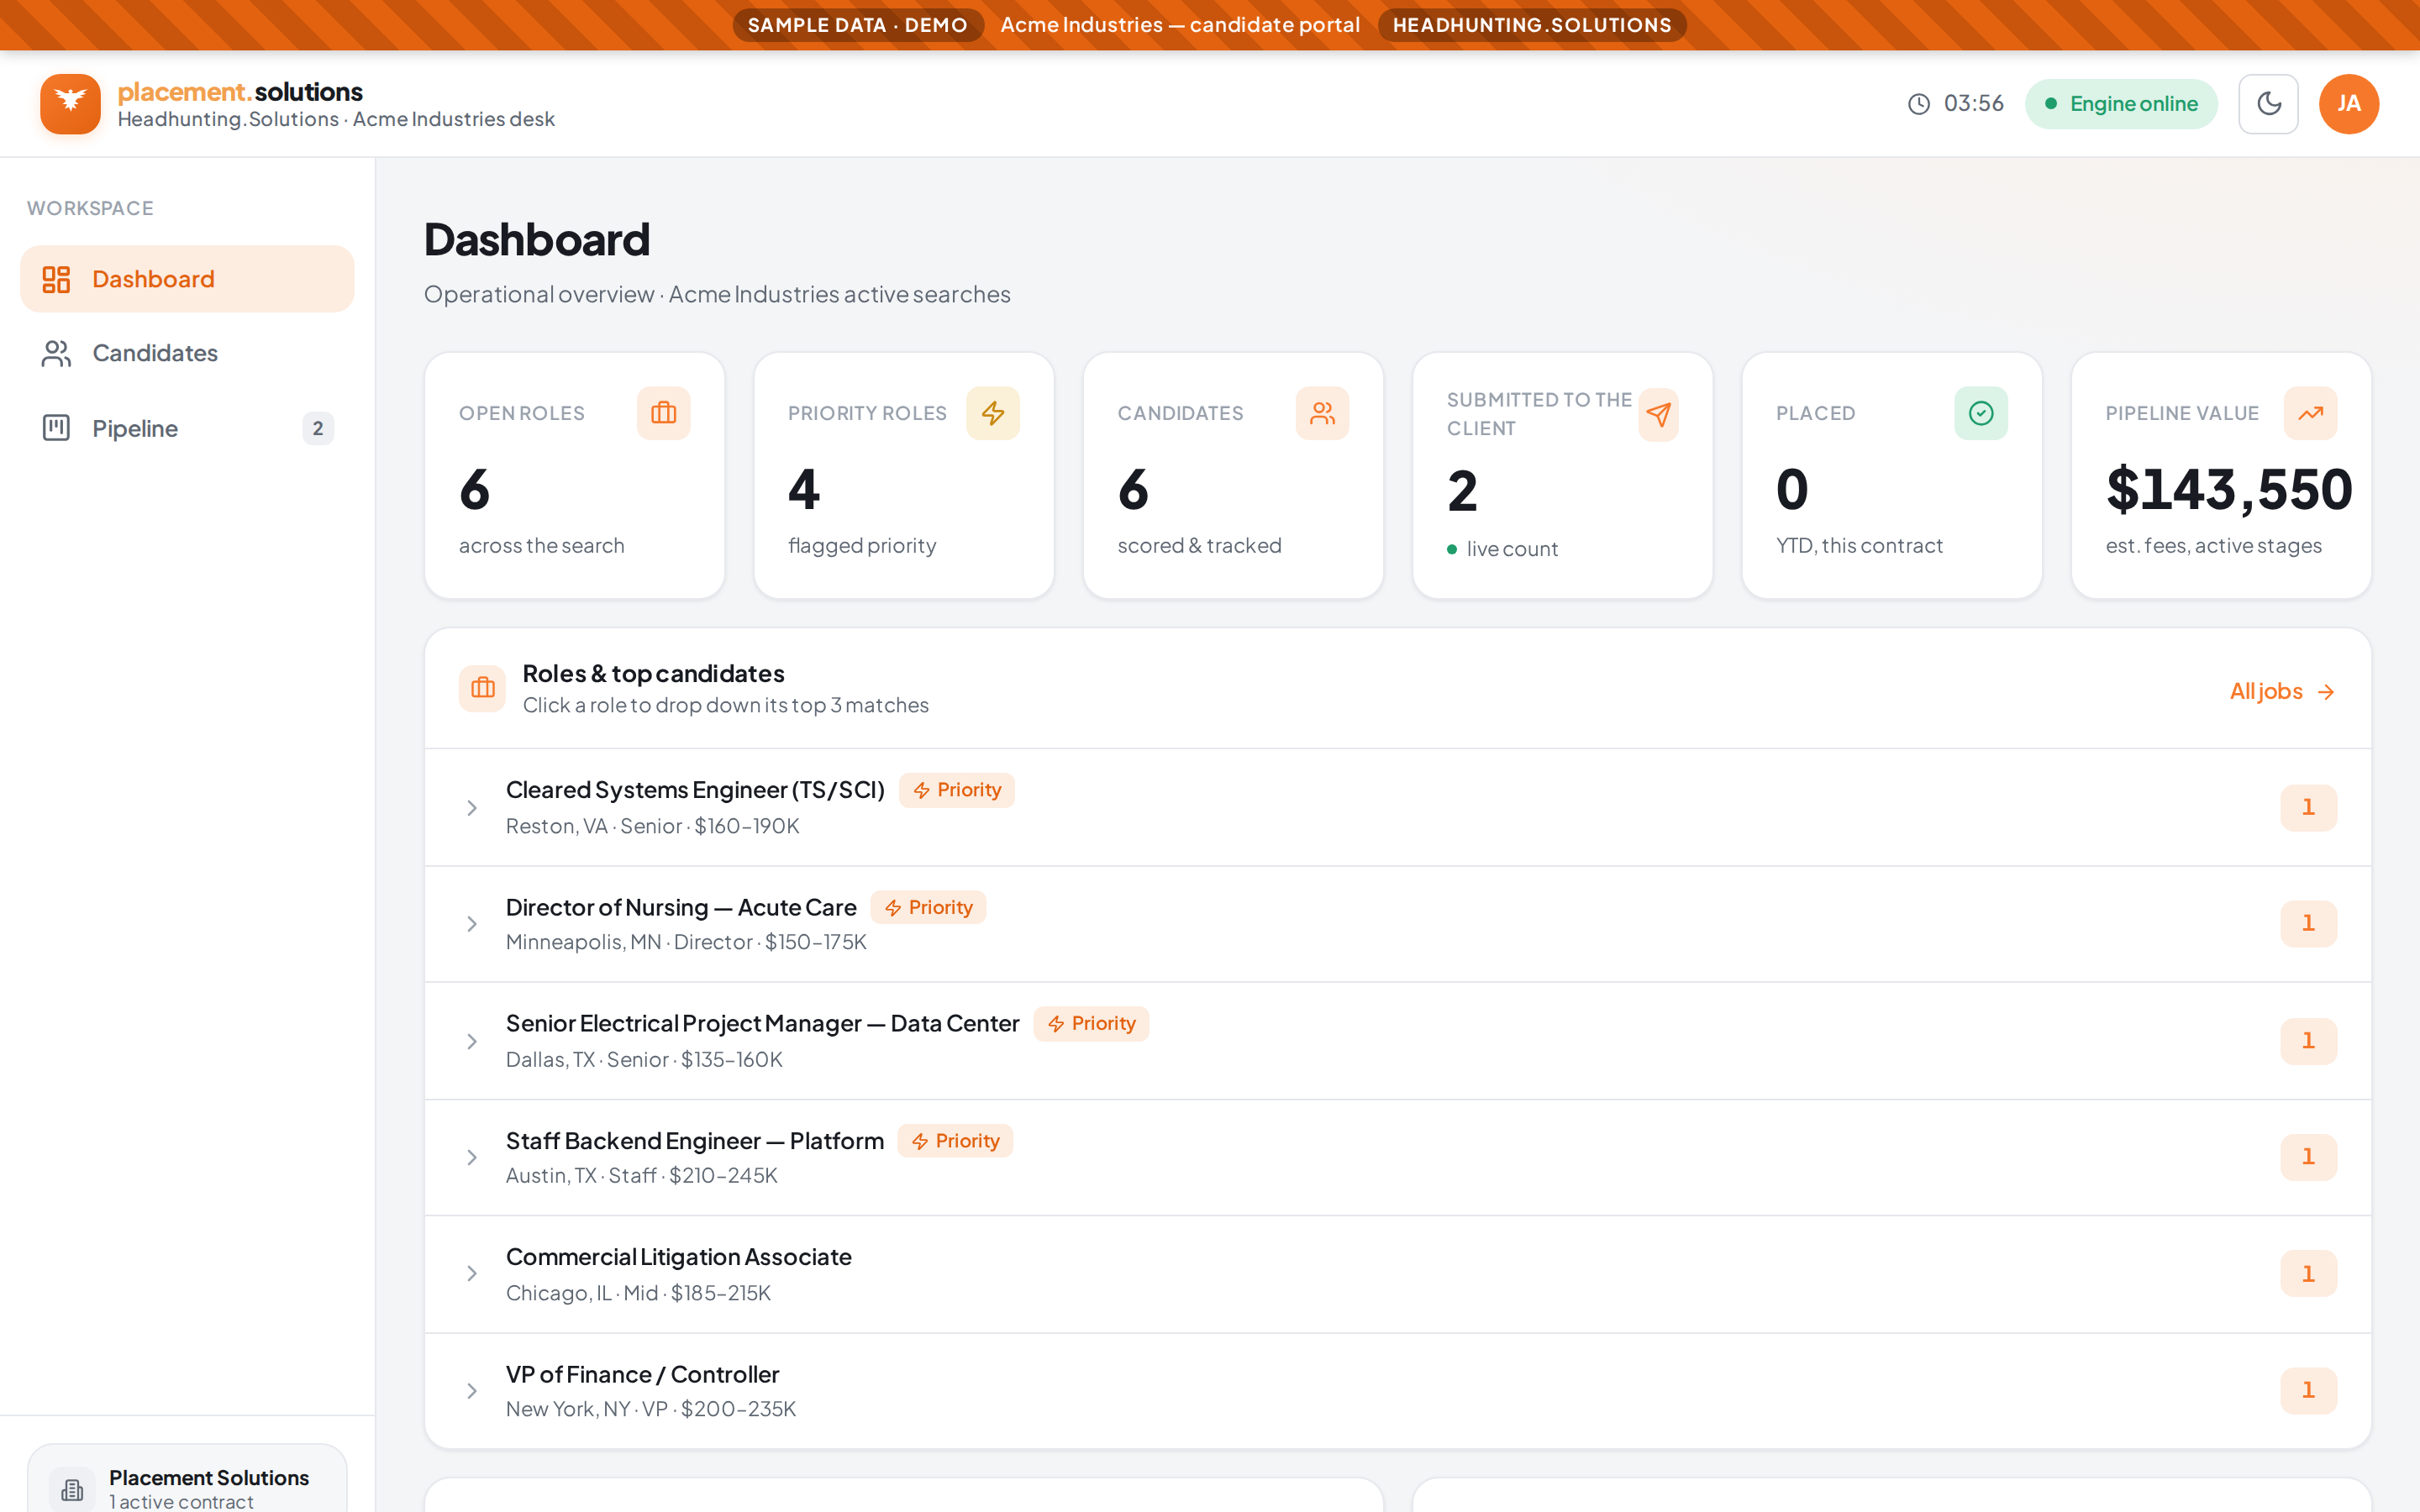This screenshot has height=1512, width=2420.
Task: Click candidate count badge for Director of Nursing
Action: click(x=2309, y=923)
